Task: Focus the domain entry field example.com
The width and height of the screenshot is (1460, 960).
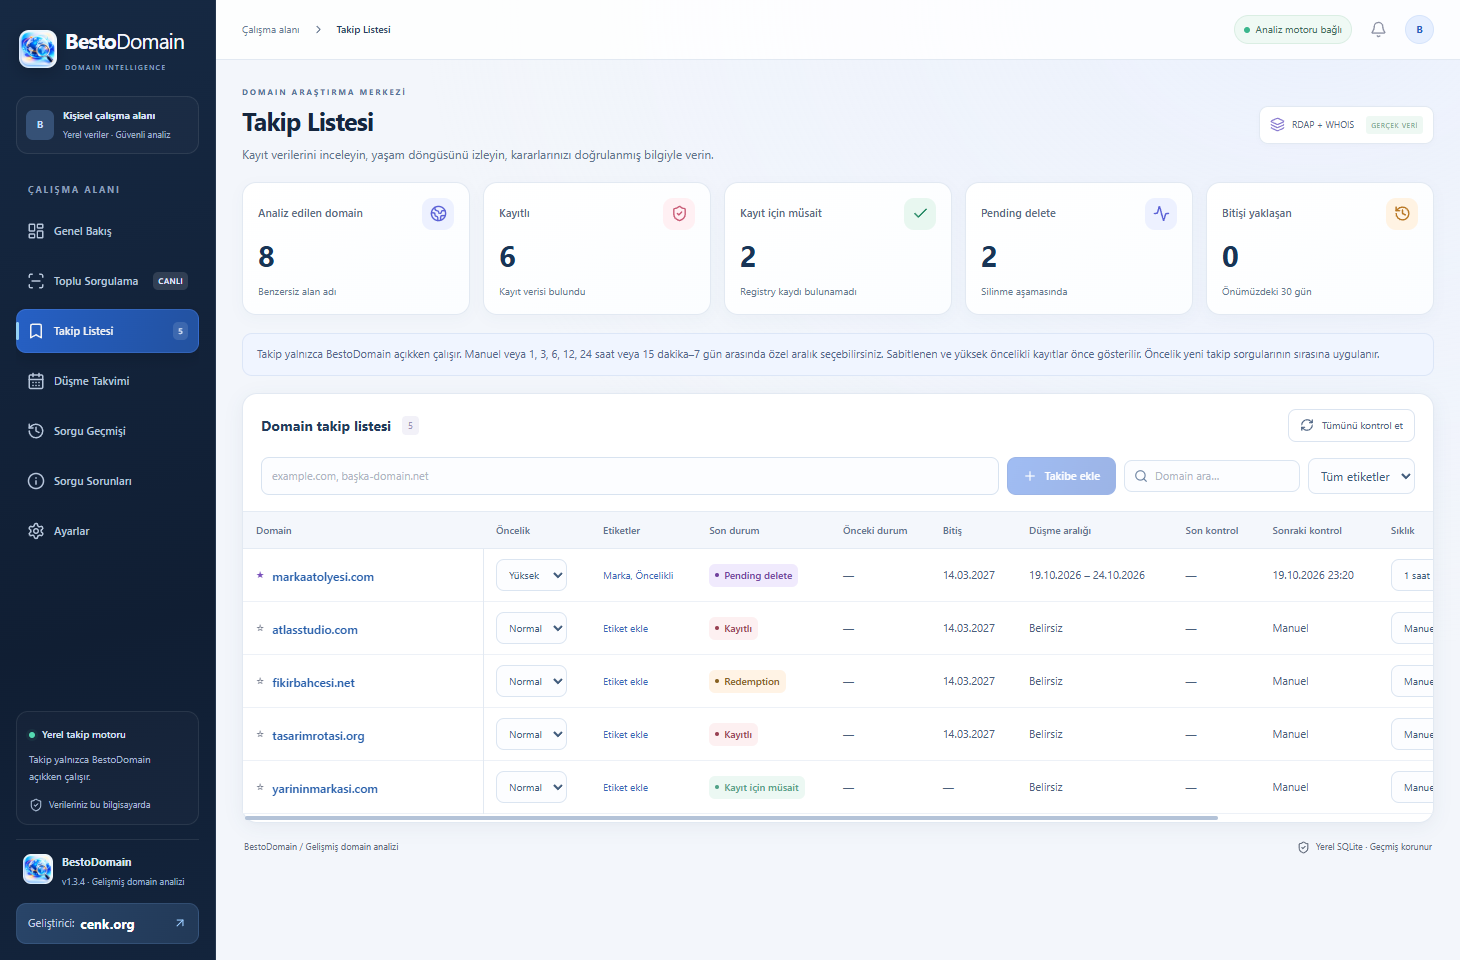Action: (x=630, y=476)
